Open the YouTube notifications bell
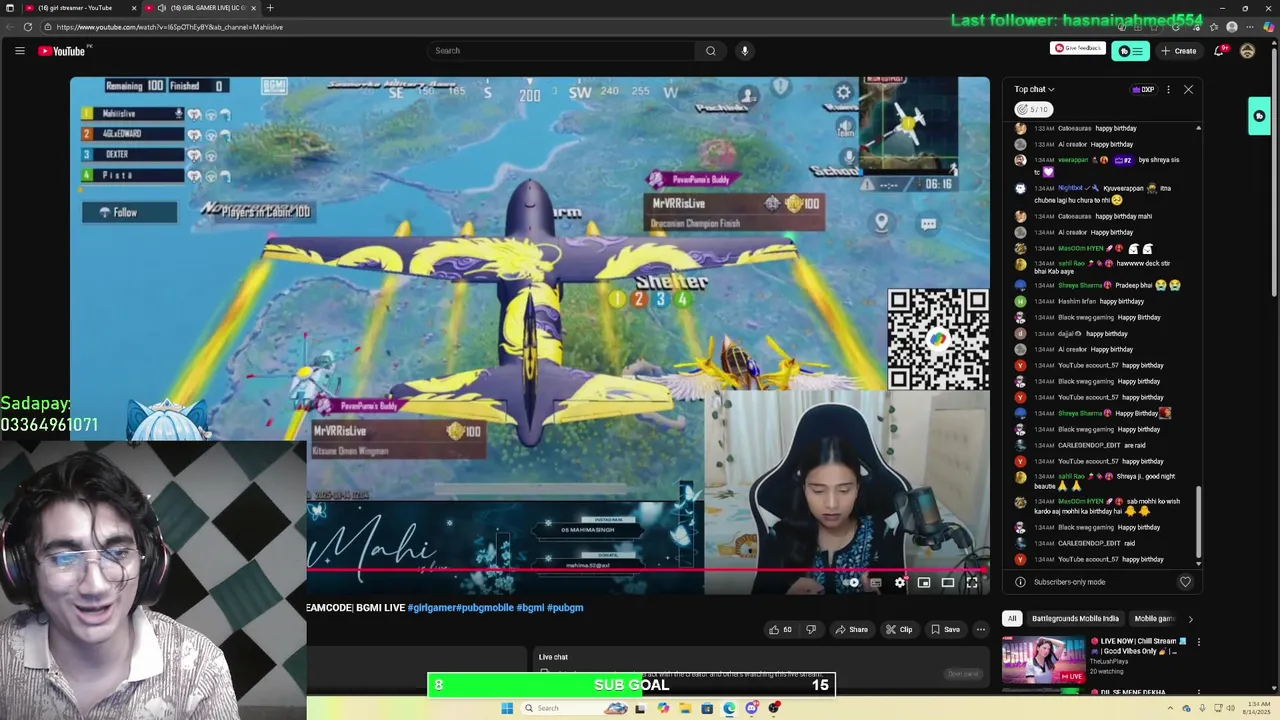This screenshot has height=720, width=1280. point(1219,51)
